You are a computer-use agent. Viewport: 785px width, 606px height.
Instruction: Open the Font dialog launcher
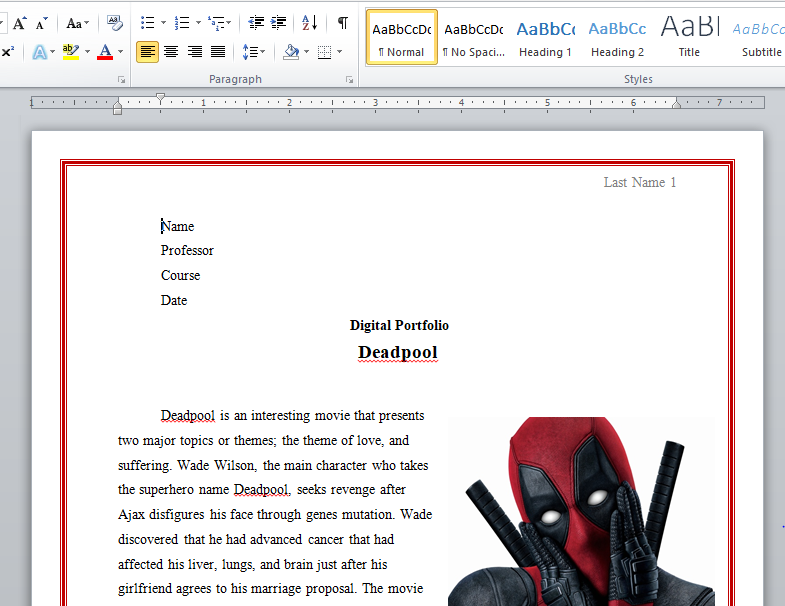(121, 80)
